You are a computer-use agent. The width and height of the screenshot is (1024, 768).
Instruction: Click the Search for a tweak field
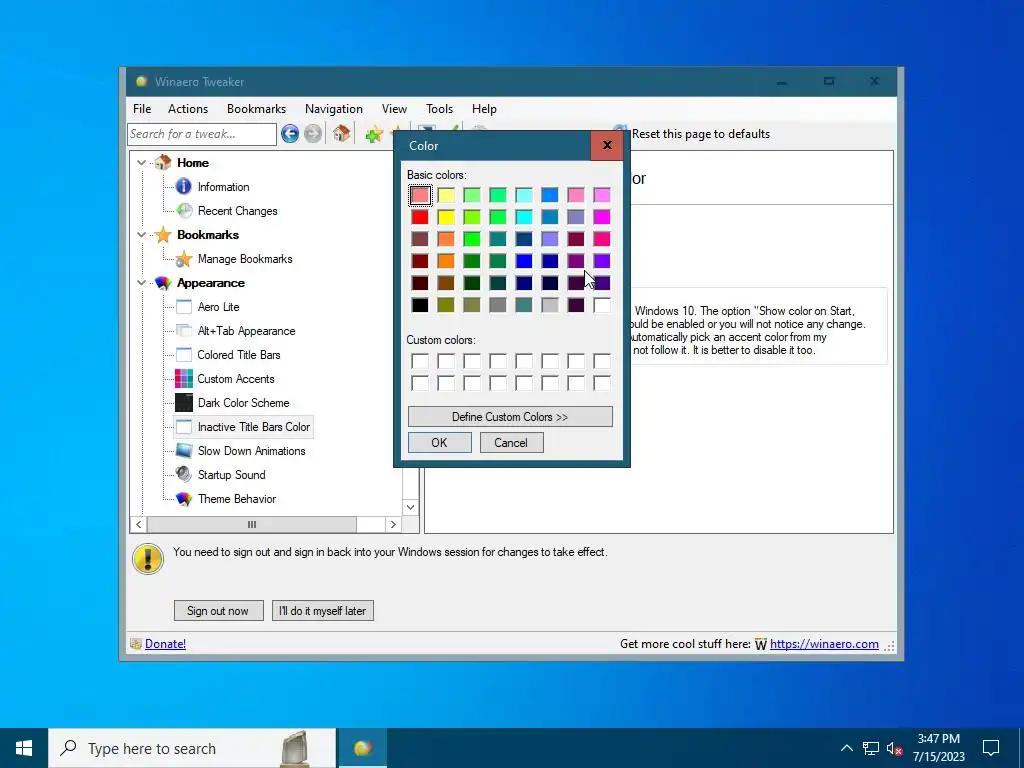coord(202,134)
